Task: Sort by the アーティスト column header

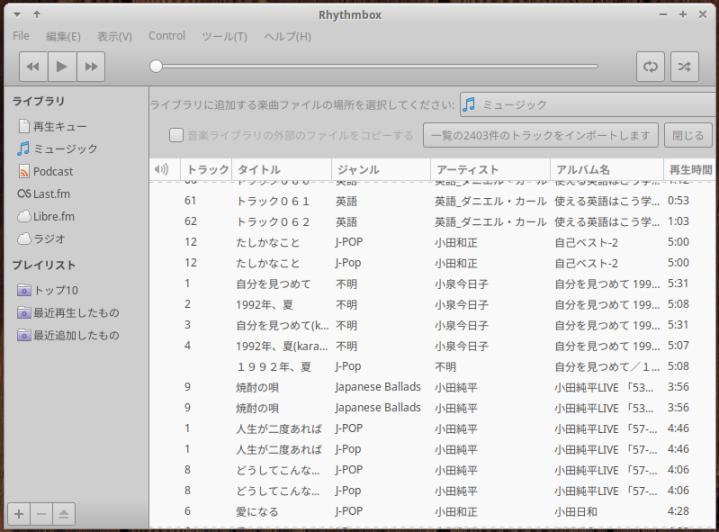Action: [x=491, y=170]
